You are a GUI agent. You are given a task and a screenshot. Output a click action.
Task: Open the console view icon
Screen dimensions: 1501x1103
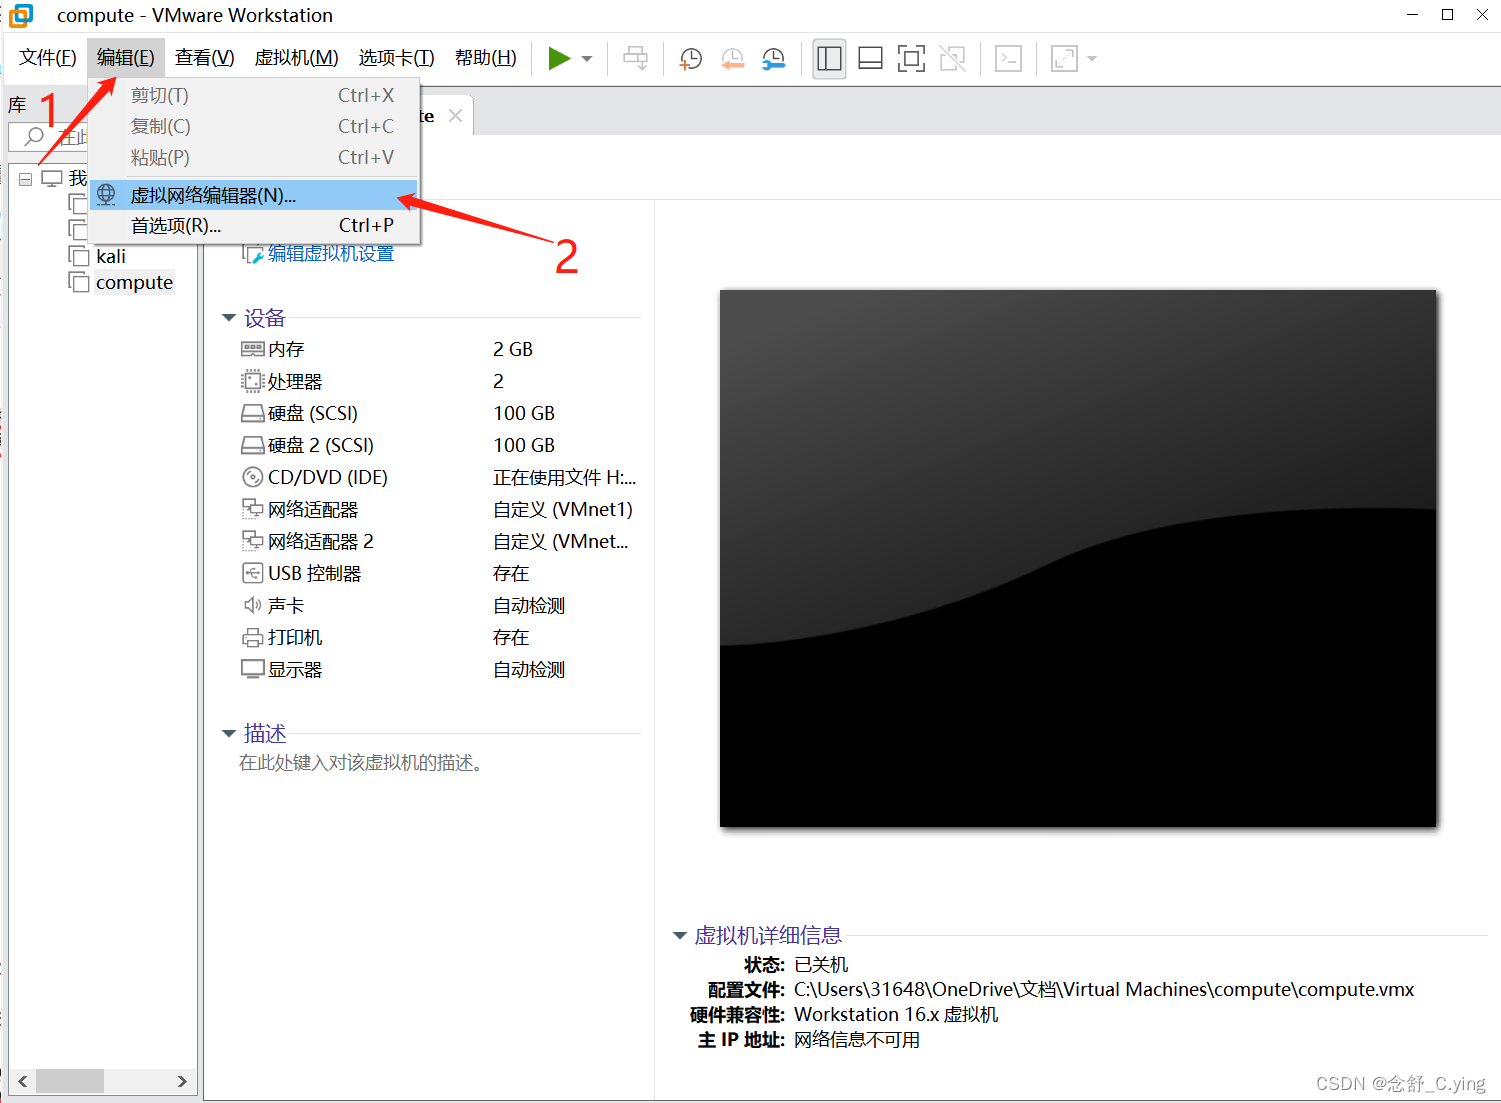coord(1008,59)
